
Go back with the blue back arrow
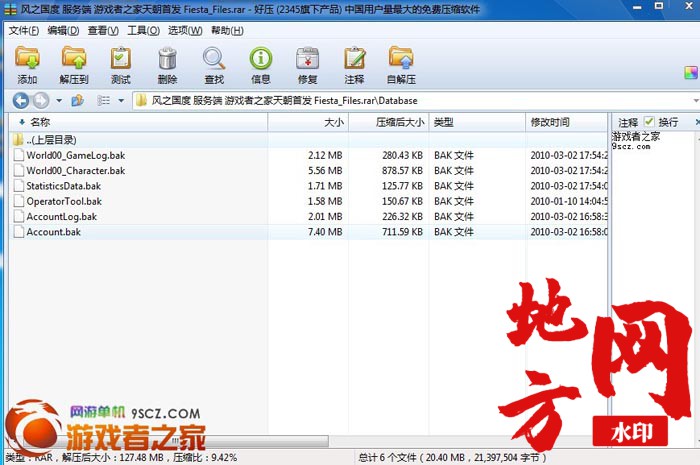click(21, 100)
